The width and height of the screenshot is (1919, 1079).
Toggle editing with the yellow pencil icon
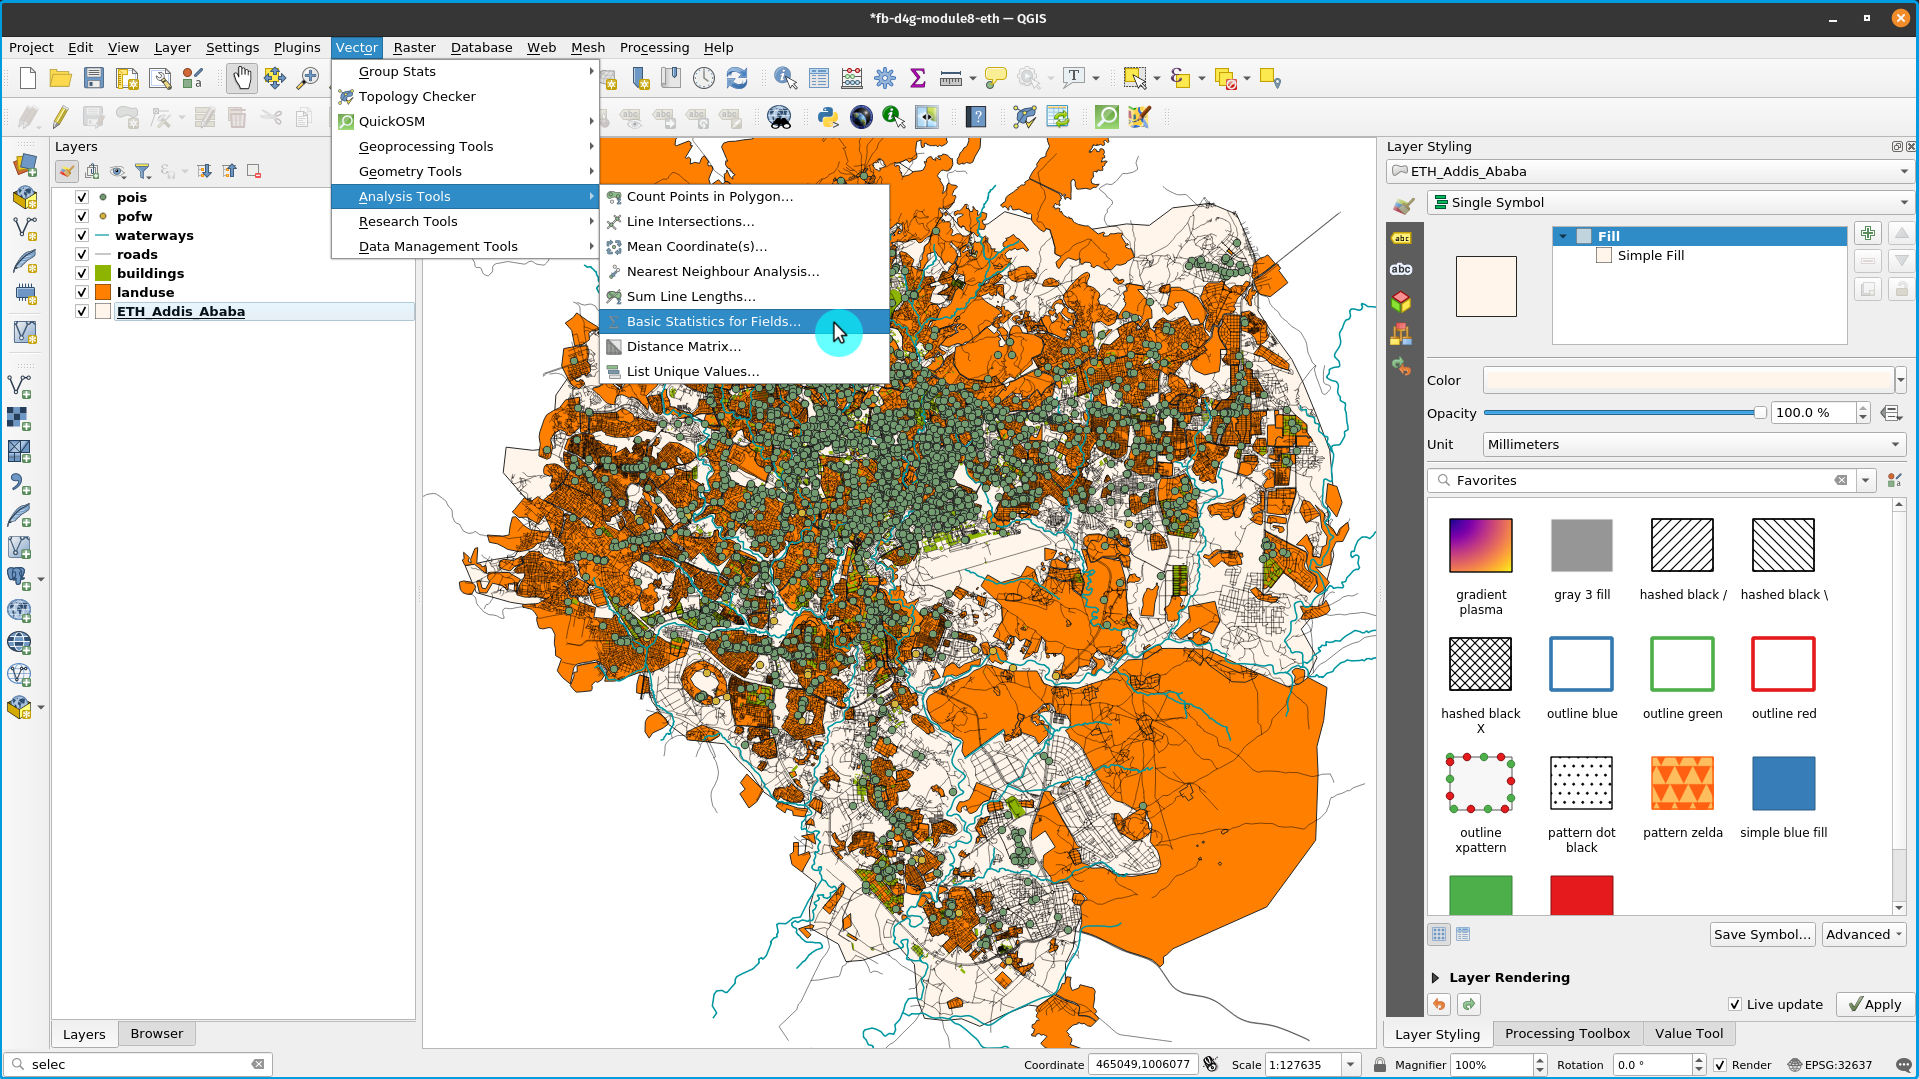pos(60,117)
